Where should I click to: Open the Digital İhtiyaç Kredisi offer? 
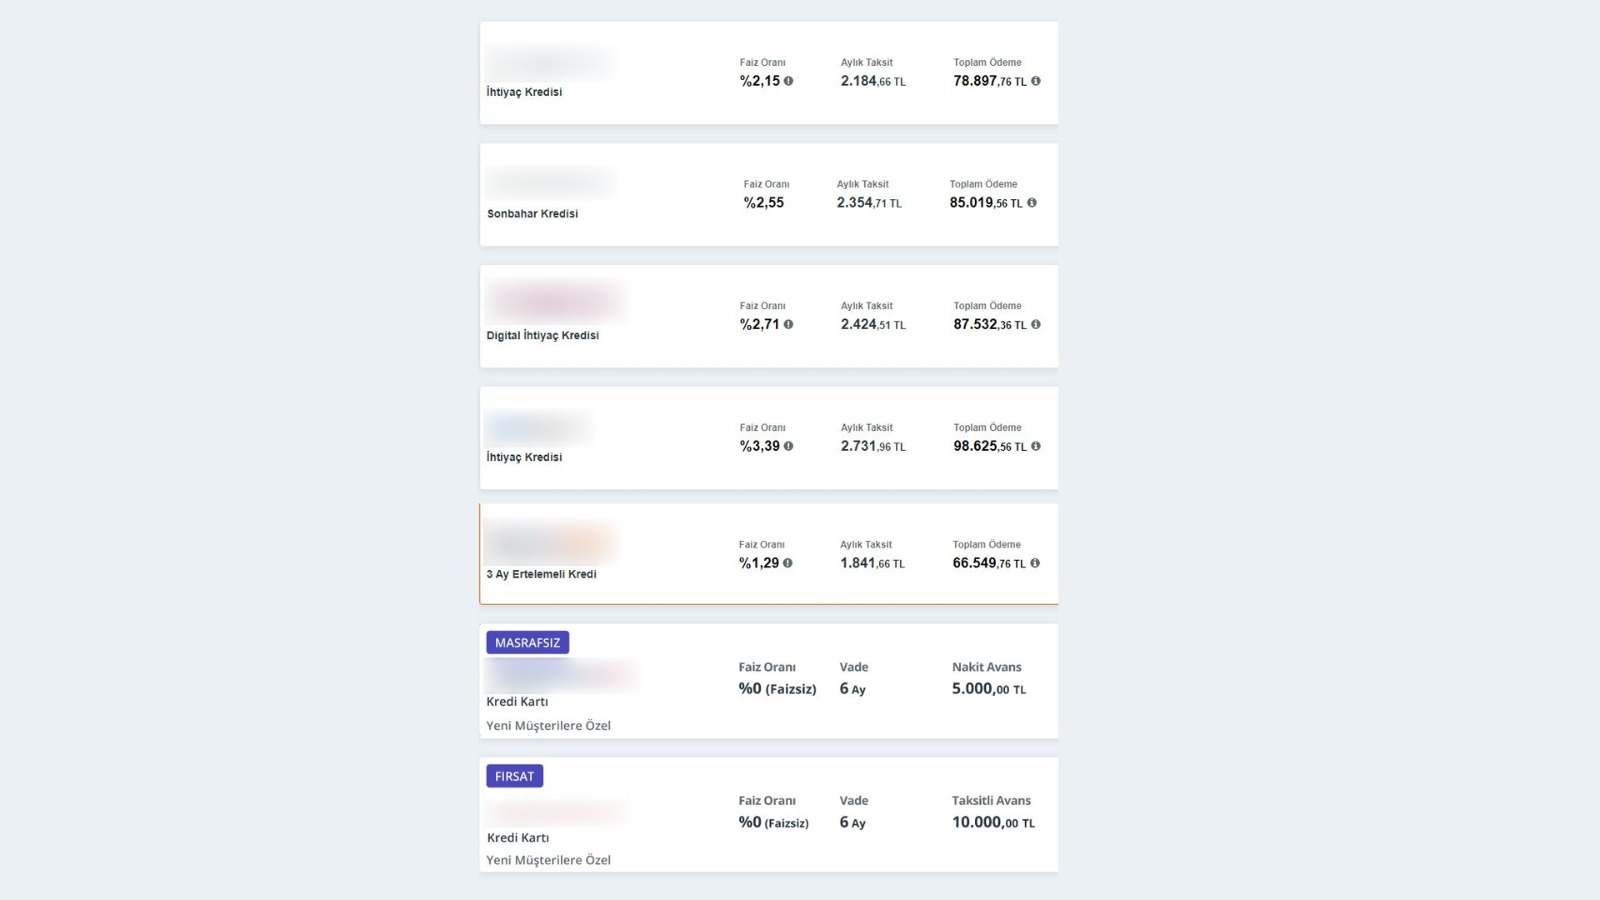tap(769, 316)
